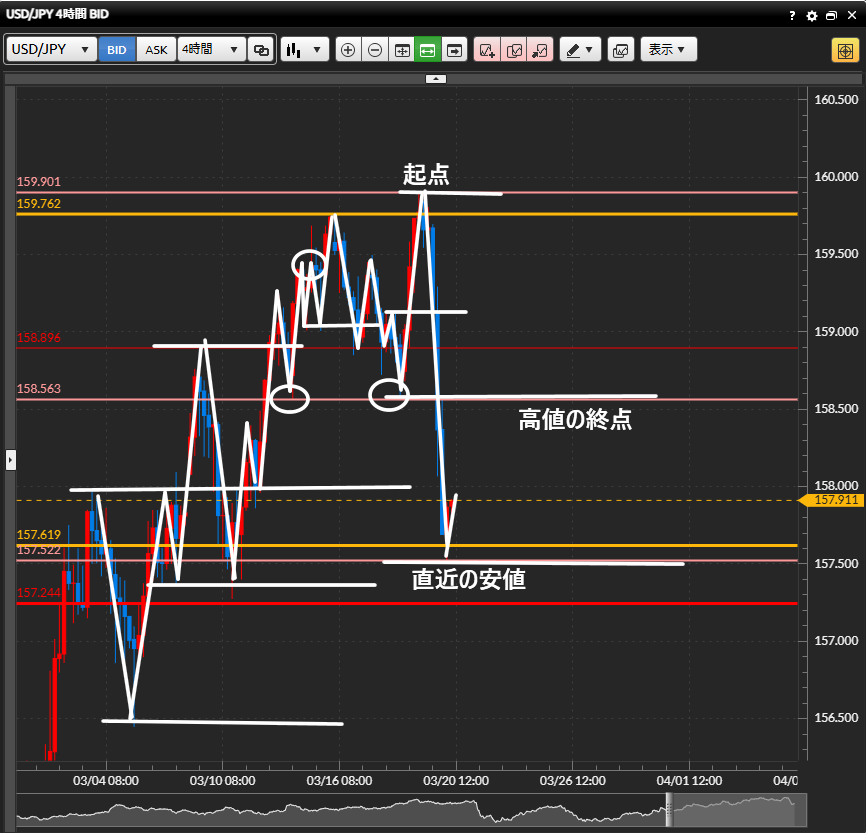866x833 pixels.
Task: Collapse the toolbar with the up arrow
Action: tap(435, 78)
